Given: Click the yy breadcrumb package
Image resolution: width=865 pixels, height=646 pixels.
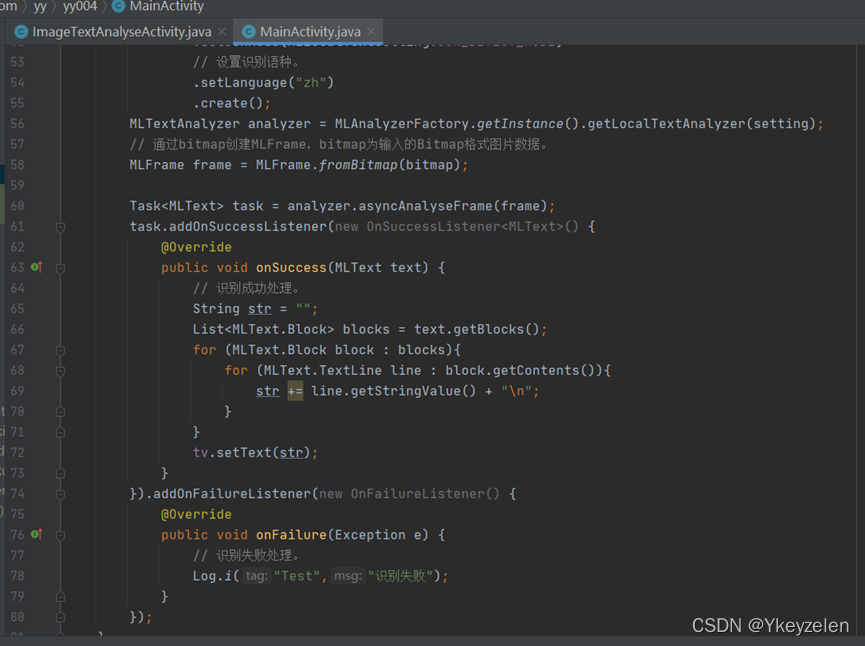Looking at the screenshot, I should pyautogui.click(x=40, y=6).
